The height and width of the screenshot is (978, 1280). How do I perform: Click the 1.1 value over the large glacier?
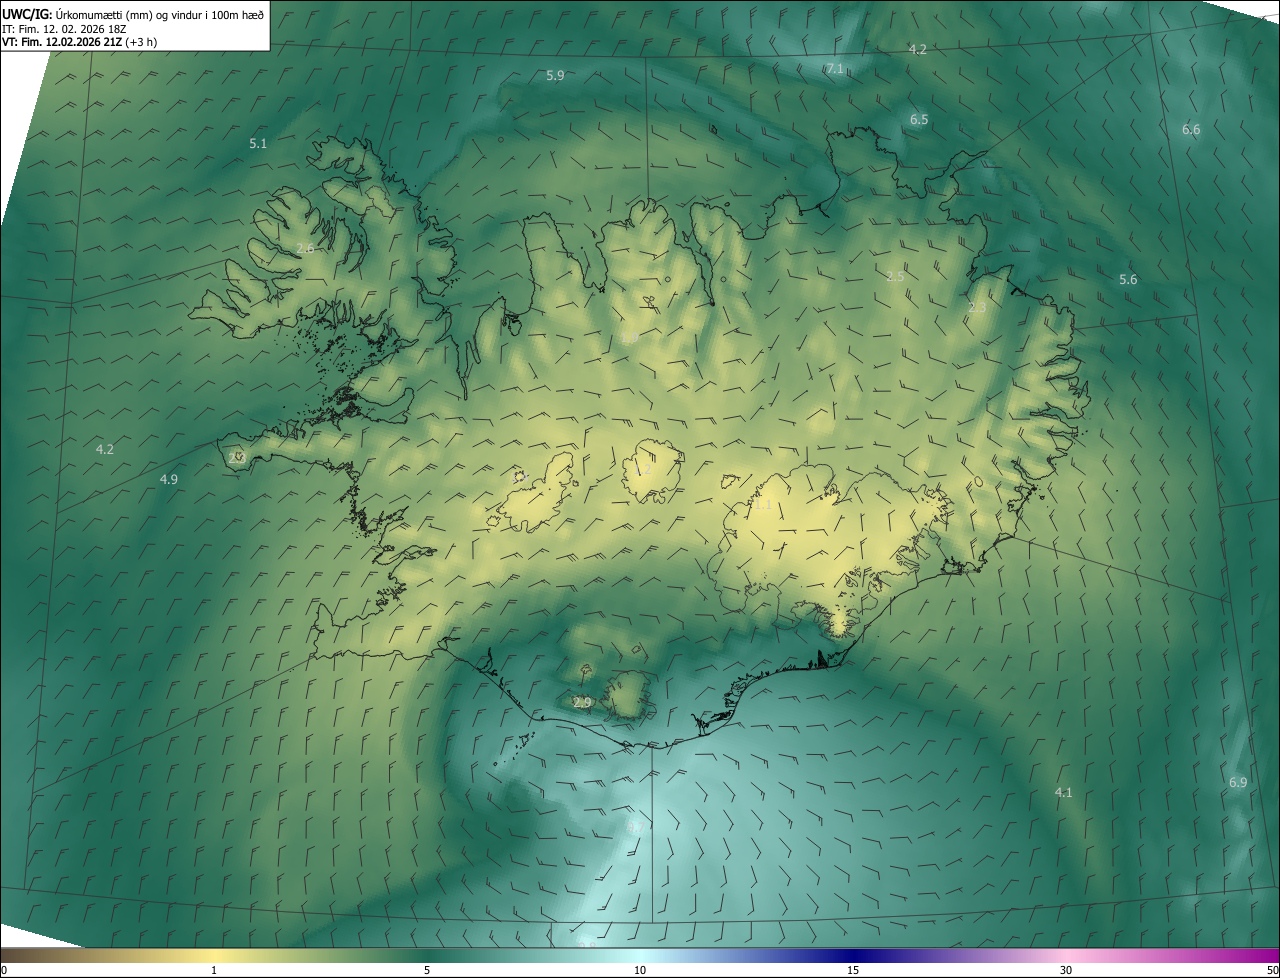pyautogui.click(x=762, y=504)
